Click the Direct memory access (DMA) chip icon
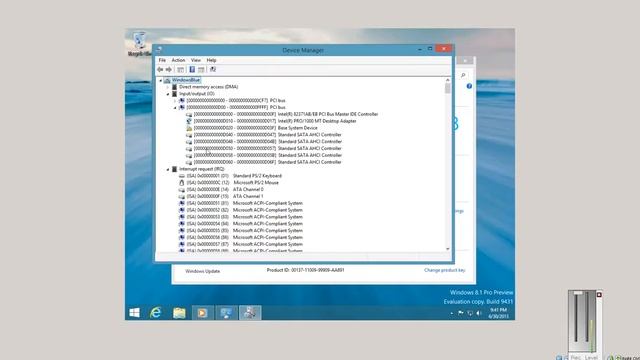 click(175, 87)
